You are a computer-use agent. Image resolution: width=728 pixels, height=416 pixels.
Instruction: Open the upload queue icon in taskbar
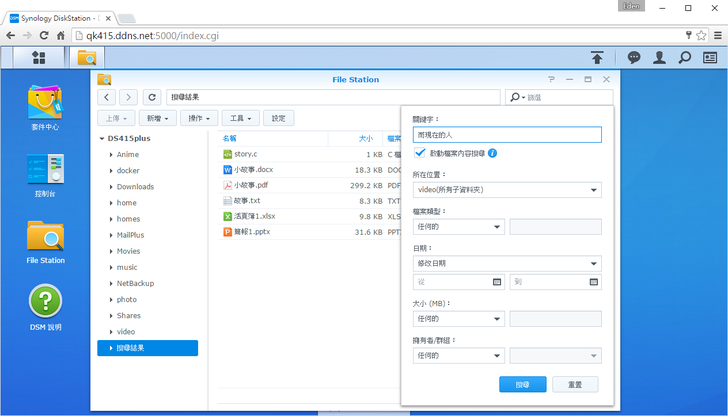(x=597, y=58)
